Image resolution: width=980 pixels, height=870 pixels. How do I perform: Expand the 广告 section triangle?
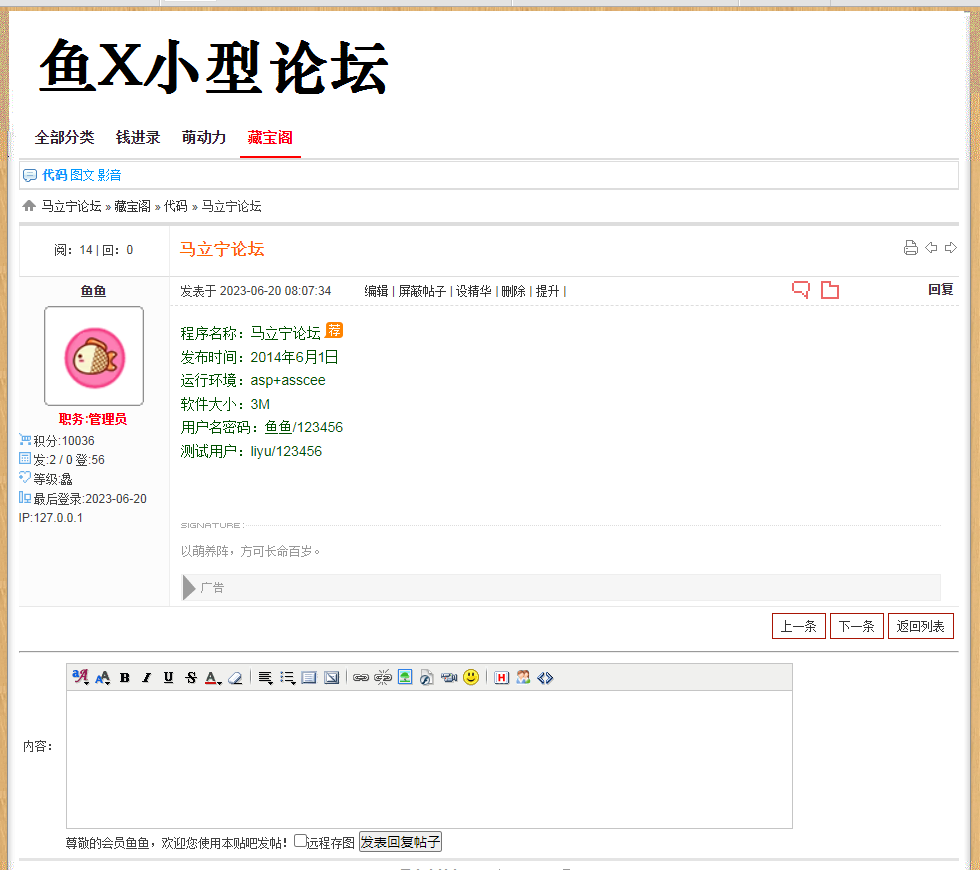tap(189, 588)
